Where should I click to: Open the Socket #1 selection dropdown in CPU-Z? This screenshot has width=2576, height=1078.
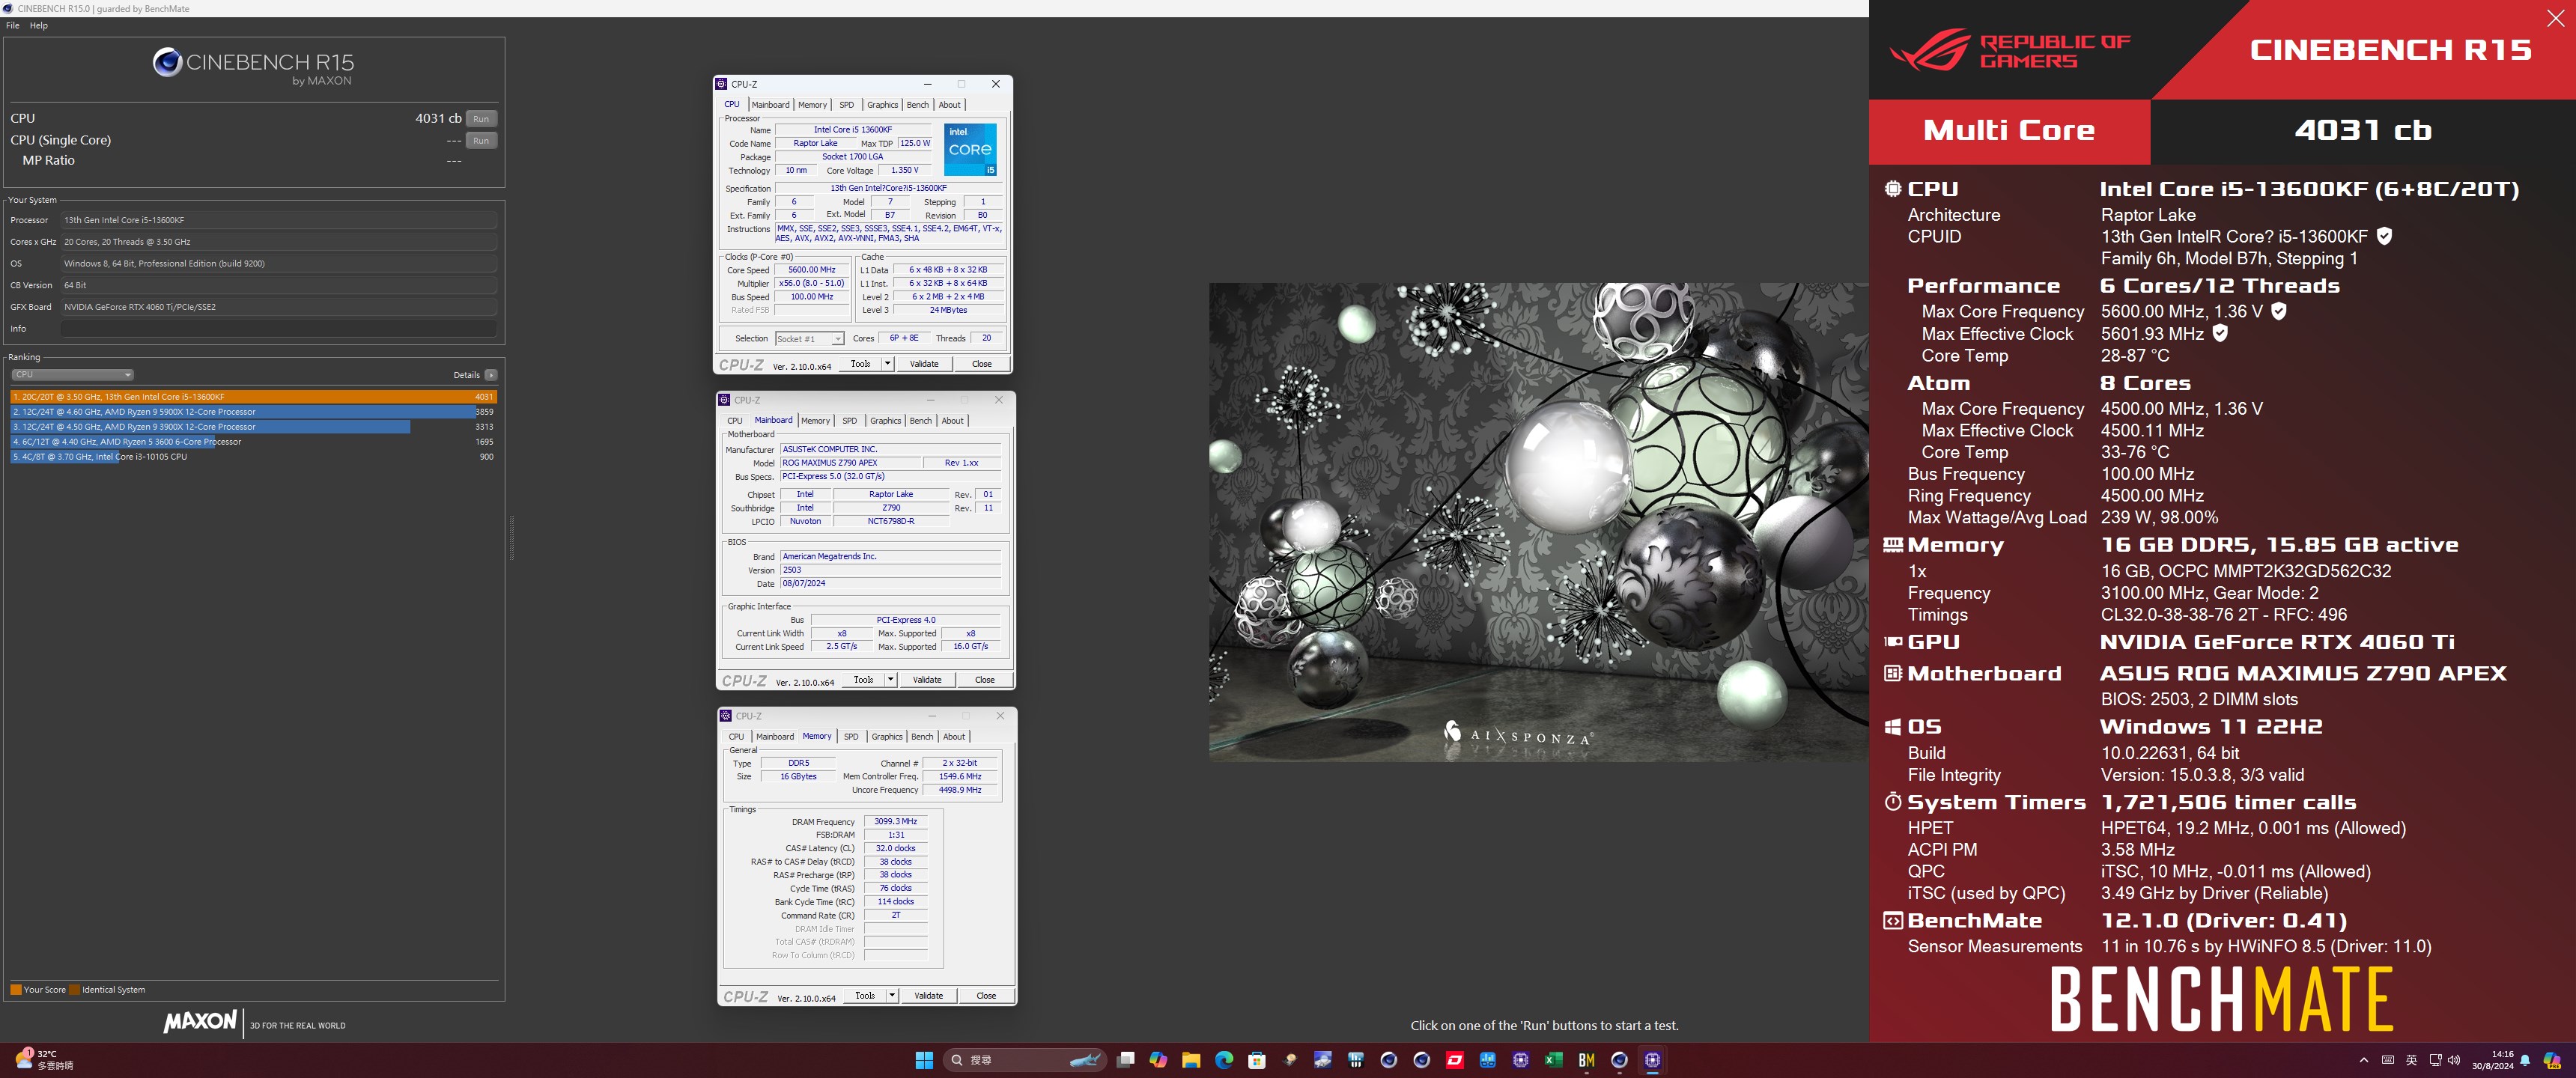(810, 339)
